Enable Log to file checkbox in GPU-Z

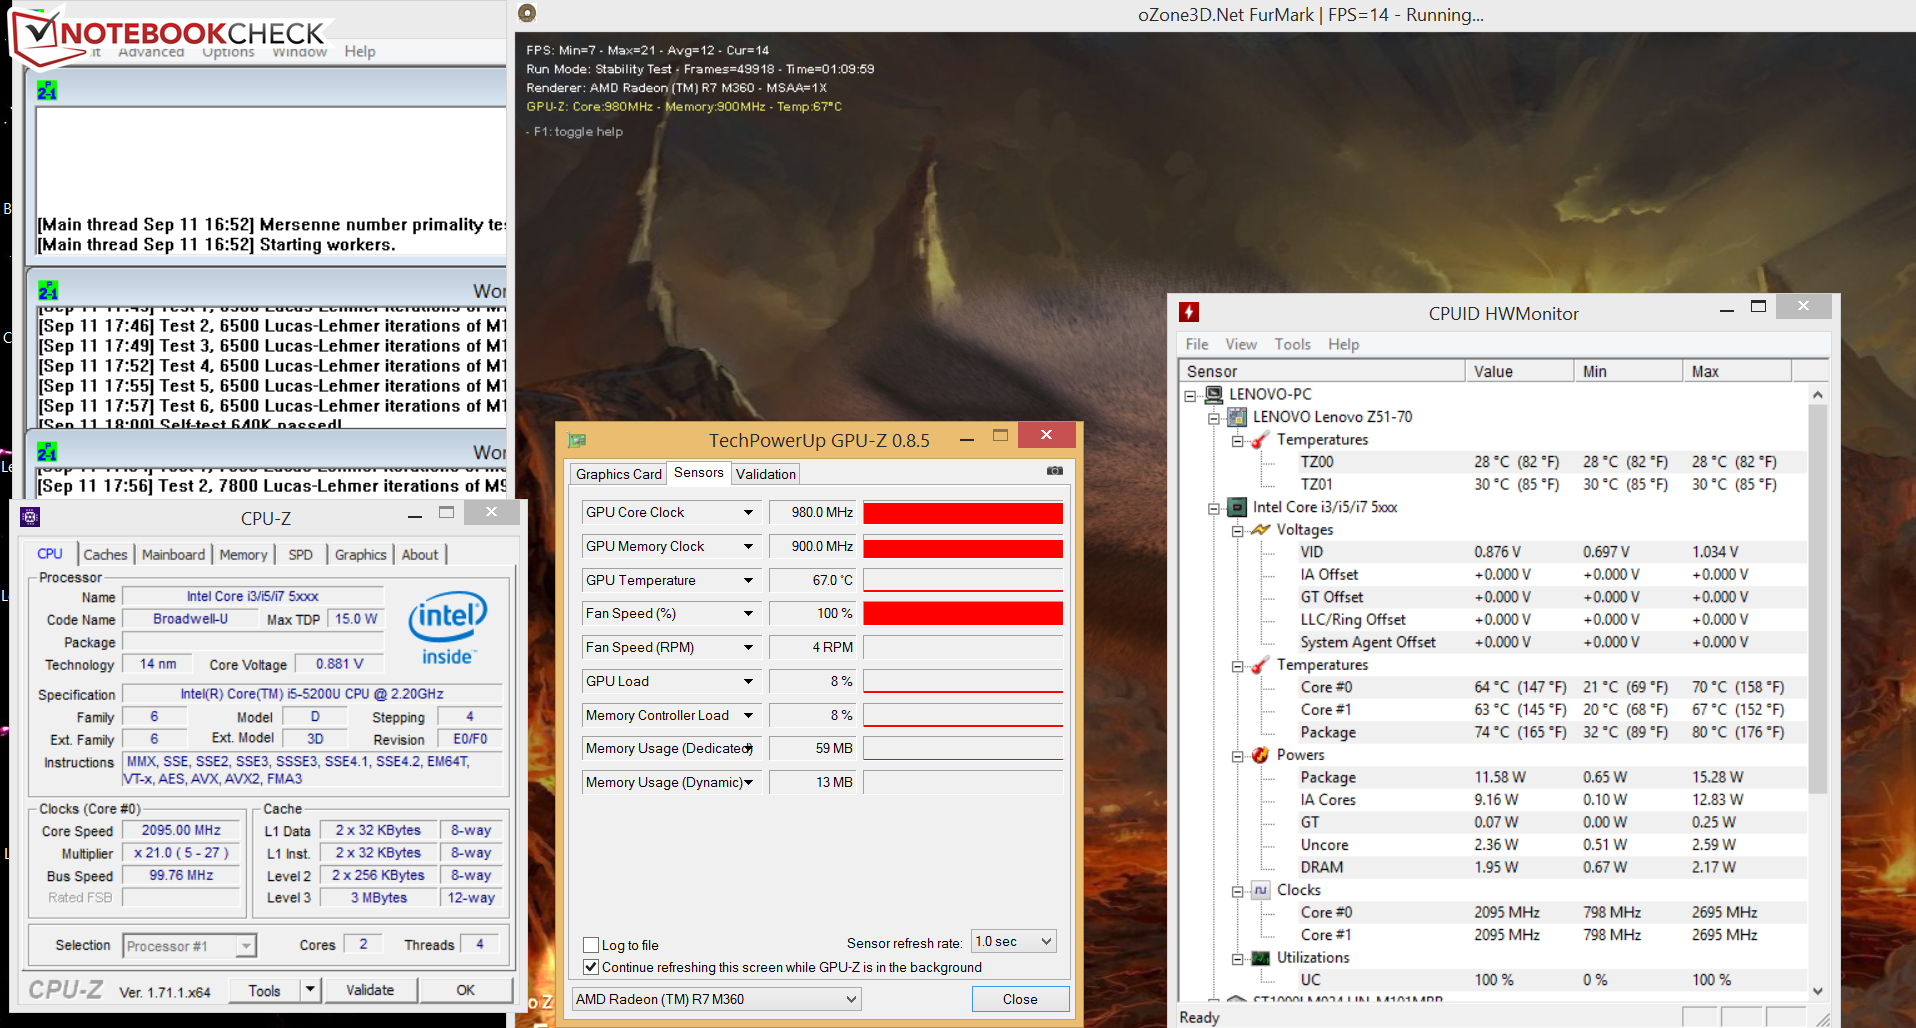point(591,945)
